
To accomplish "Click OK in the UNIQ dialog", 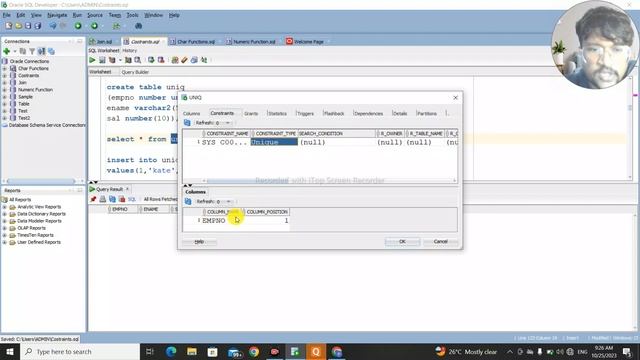I will click(x=402, y=242).
